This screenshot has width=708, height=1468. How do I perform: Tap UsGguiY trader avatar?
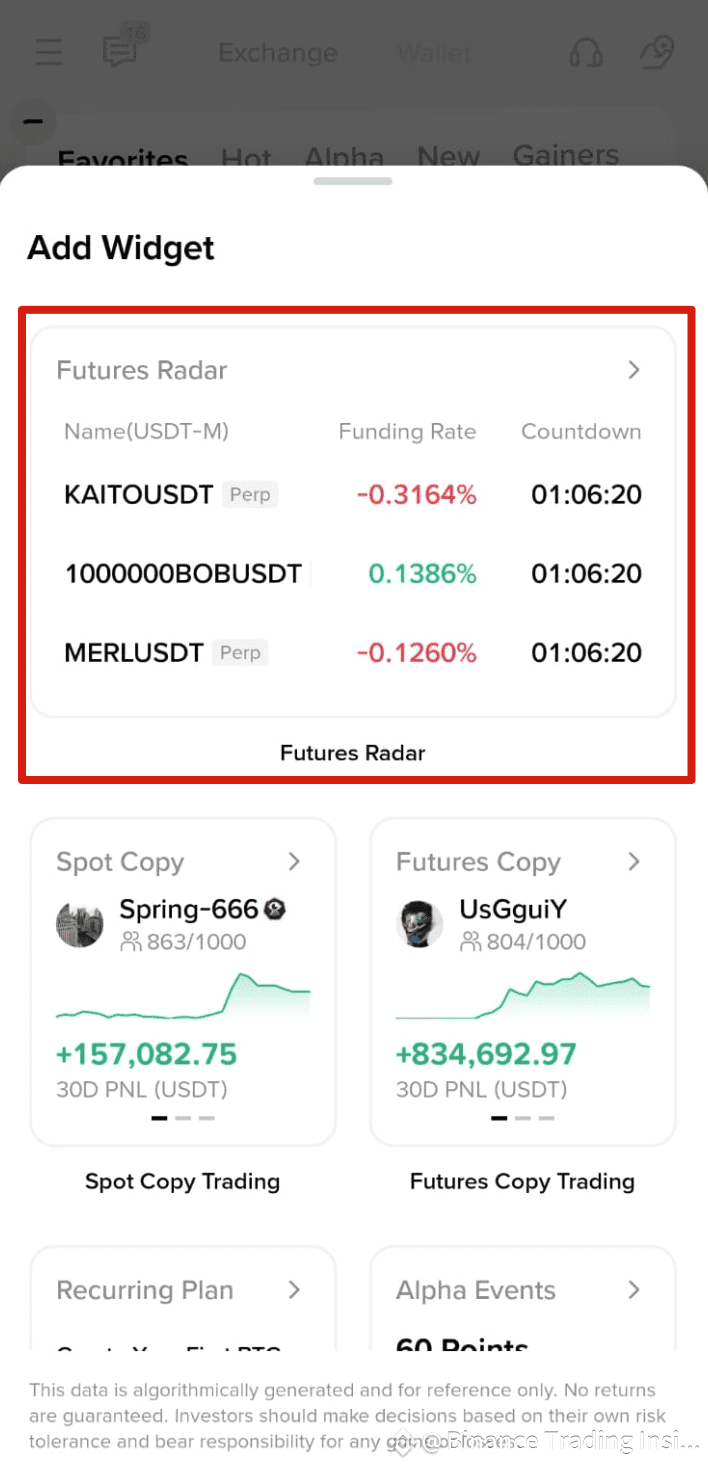tap(420, 925)
